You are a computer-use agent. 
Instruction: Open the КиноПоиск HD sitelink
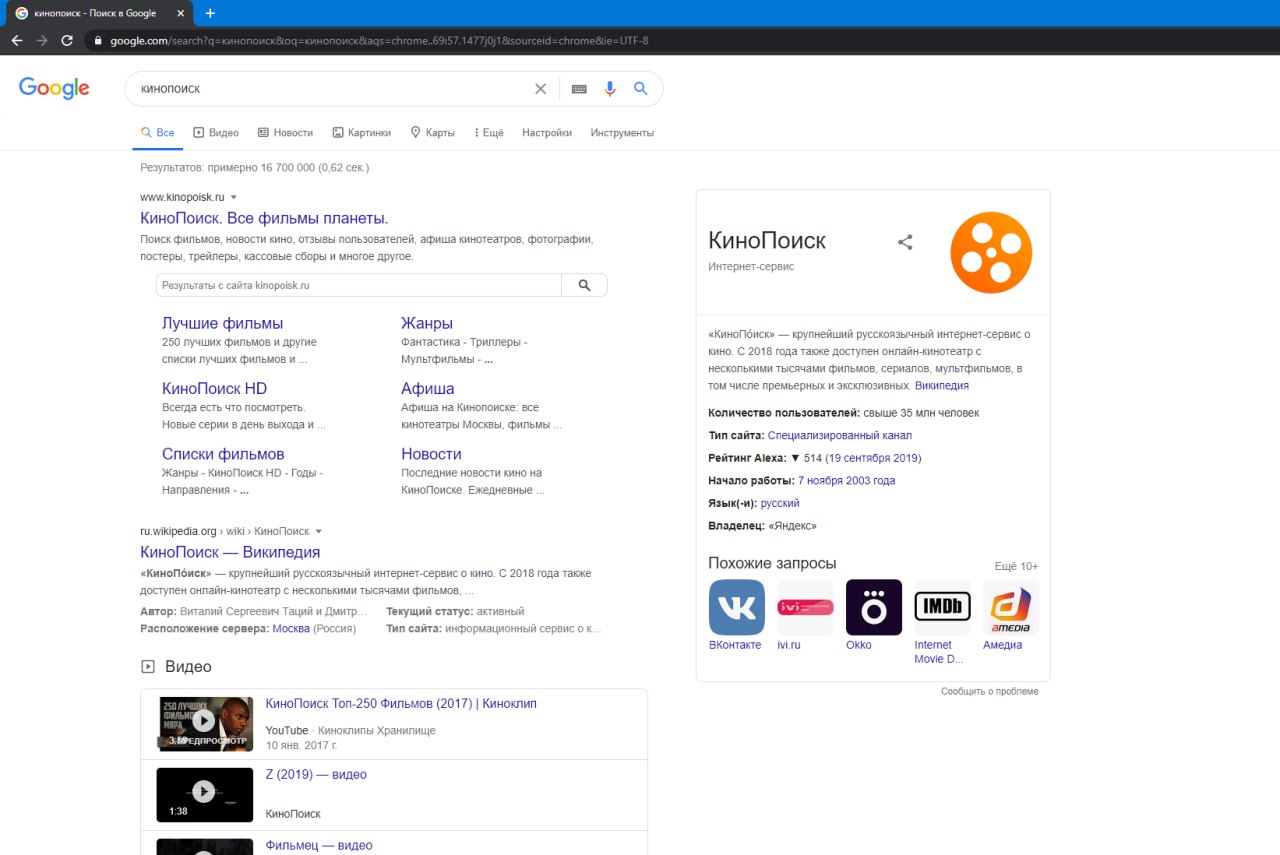point(214,388)
